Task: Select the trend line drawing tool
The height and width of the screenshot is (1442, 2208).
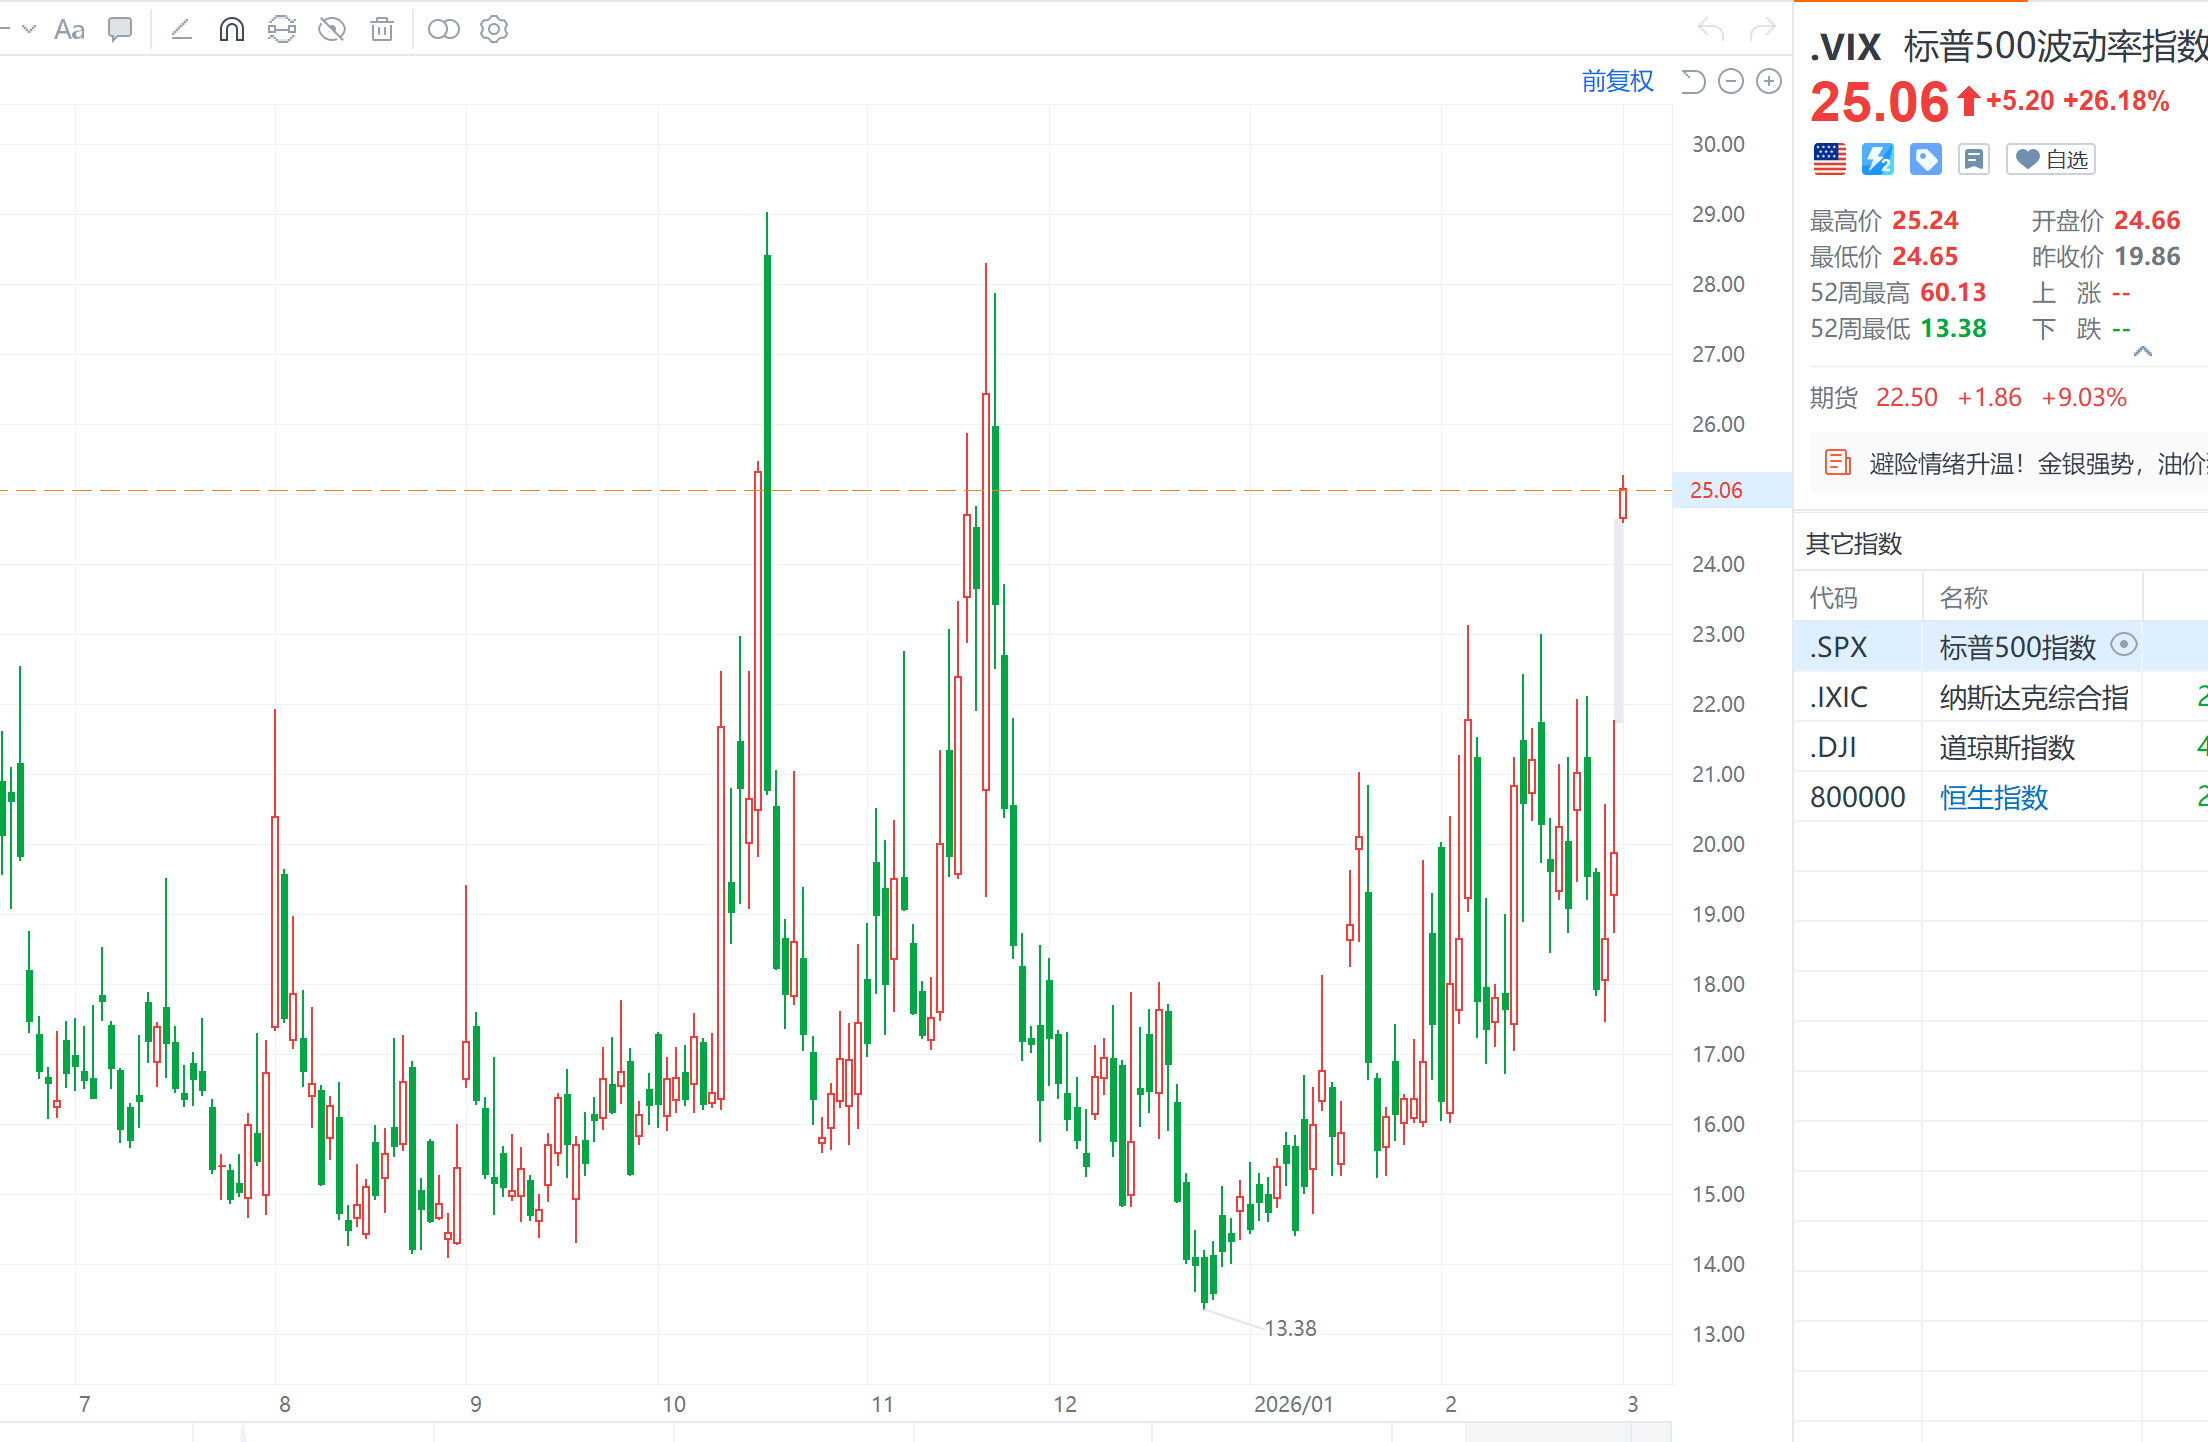Action: pos(181,30)
